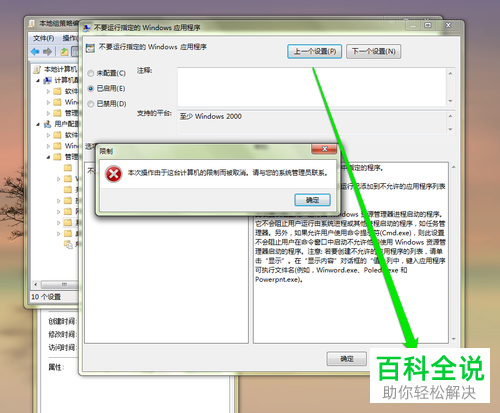Click the 计算机配置 tree item label
Screen dimensions: 500x413
[x=66, y=80]
